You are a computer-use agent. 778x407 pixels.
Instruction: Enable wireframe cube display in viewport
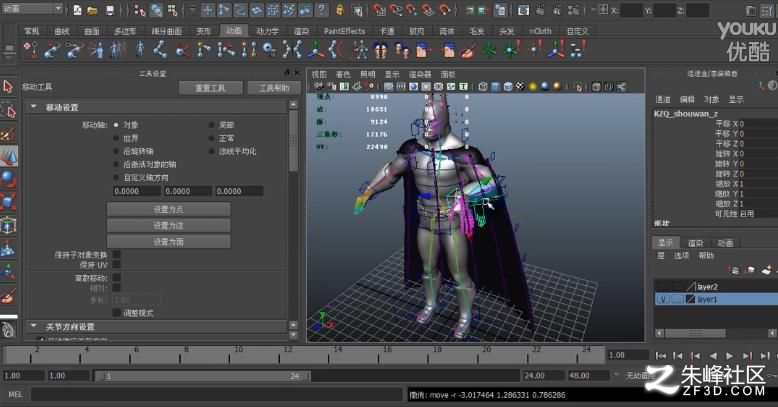click(483, 87)
